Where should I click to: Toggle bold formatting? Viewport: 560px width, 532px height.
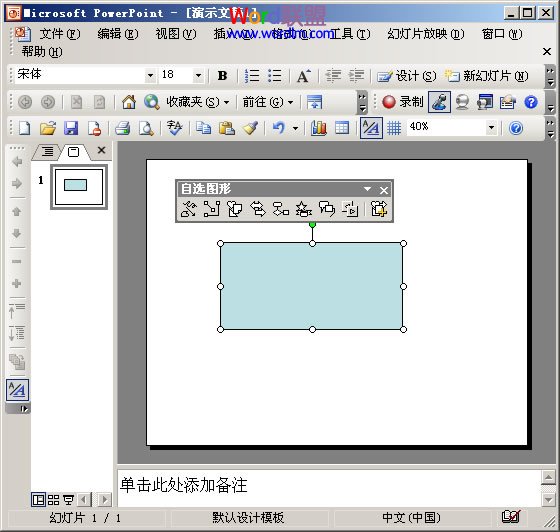point(222,76)
